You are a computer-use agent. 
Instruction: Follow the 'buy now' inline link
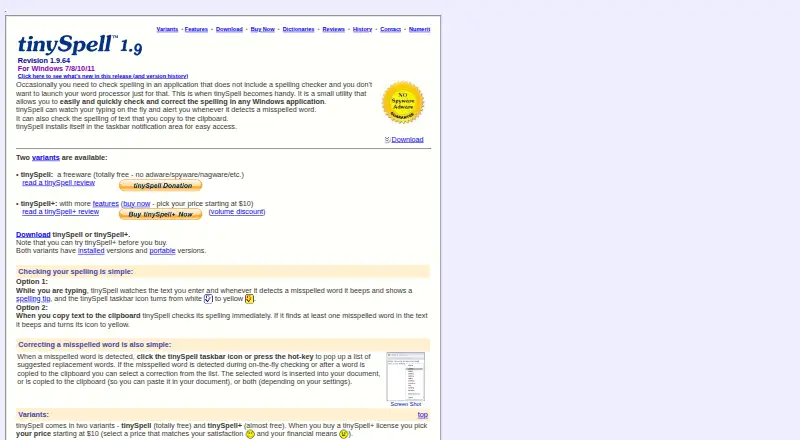(137, 203)
